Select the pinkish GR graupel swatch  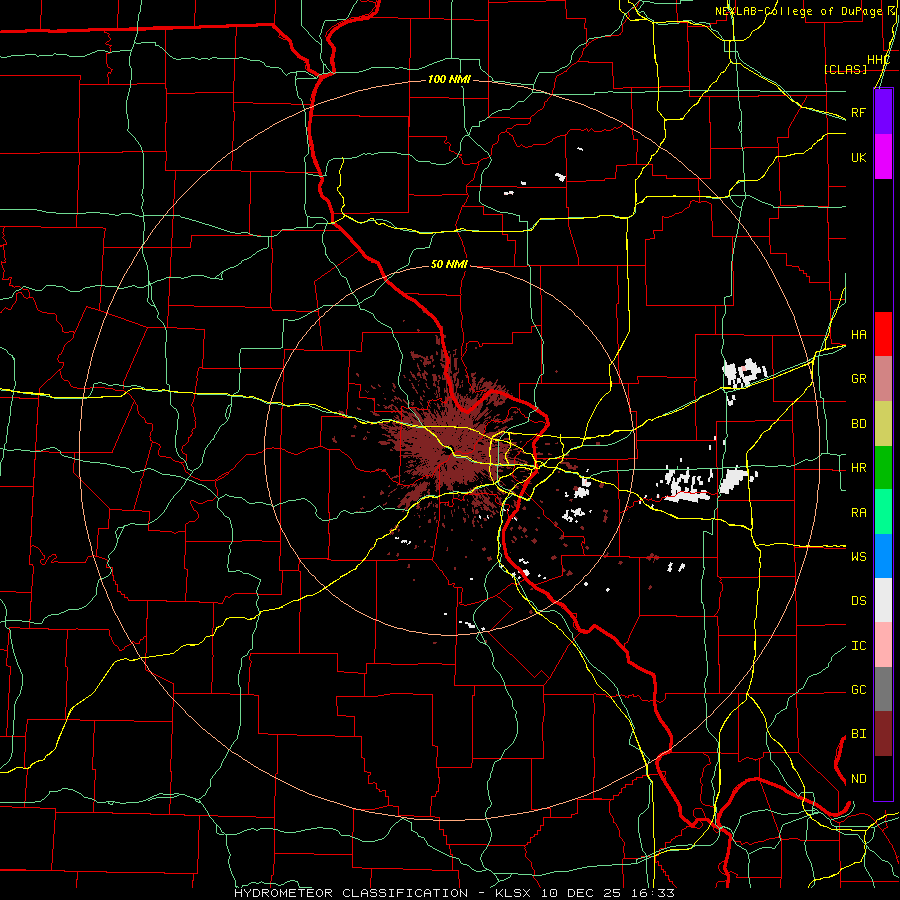(x=883, y=378)
